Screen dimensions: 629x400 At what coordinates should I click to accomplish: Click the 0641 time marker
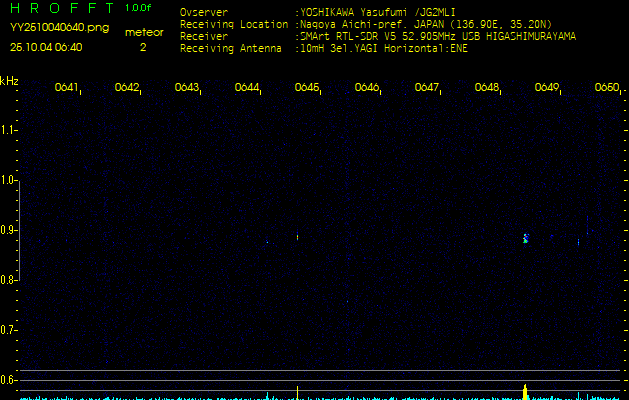(x=67, y=87)
